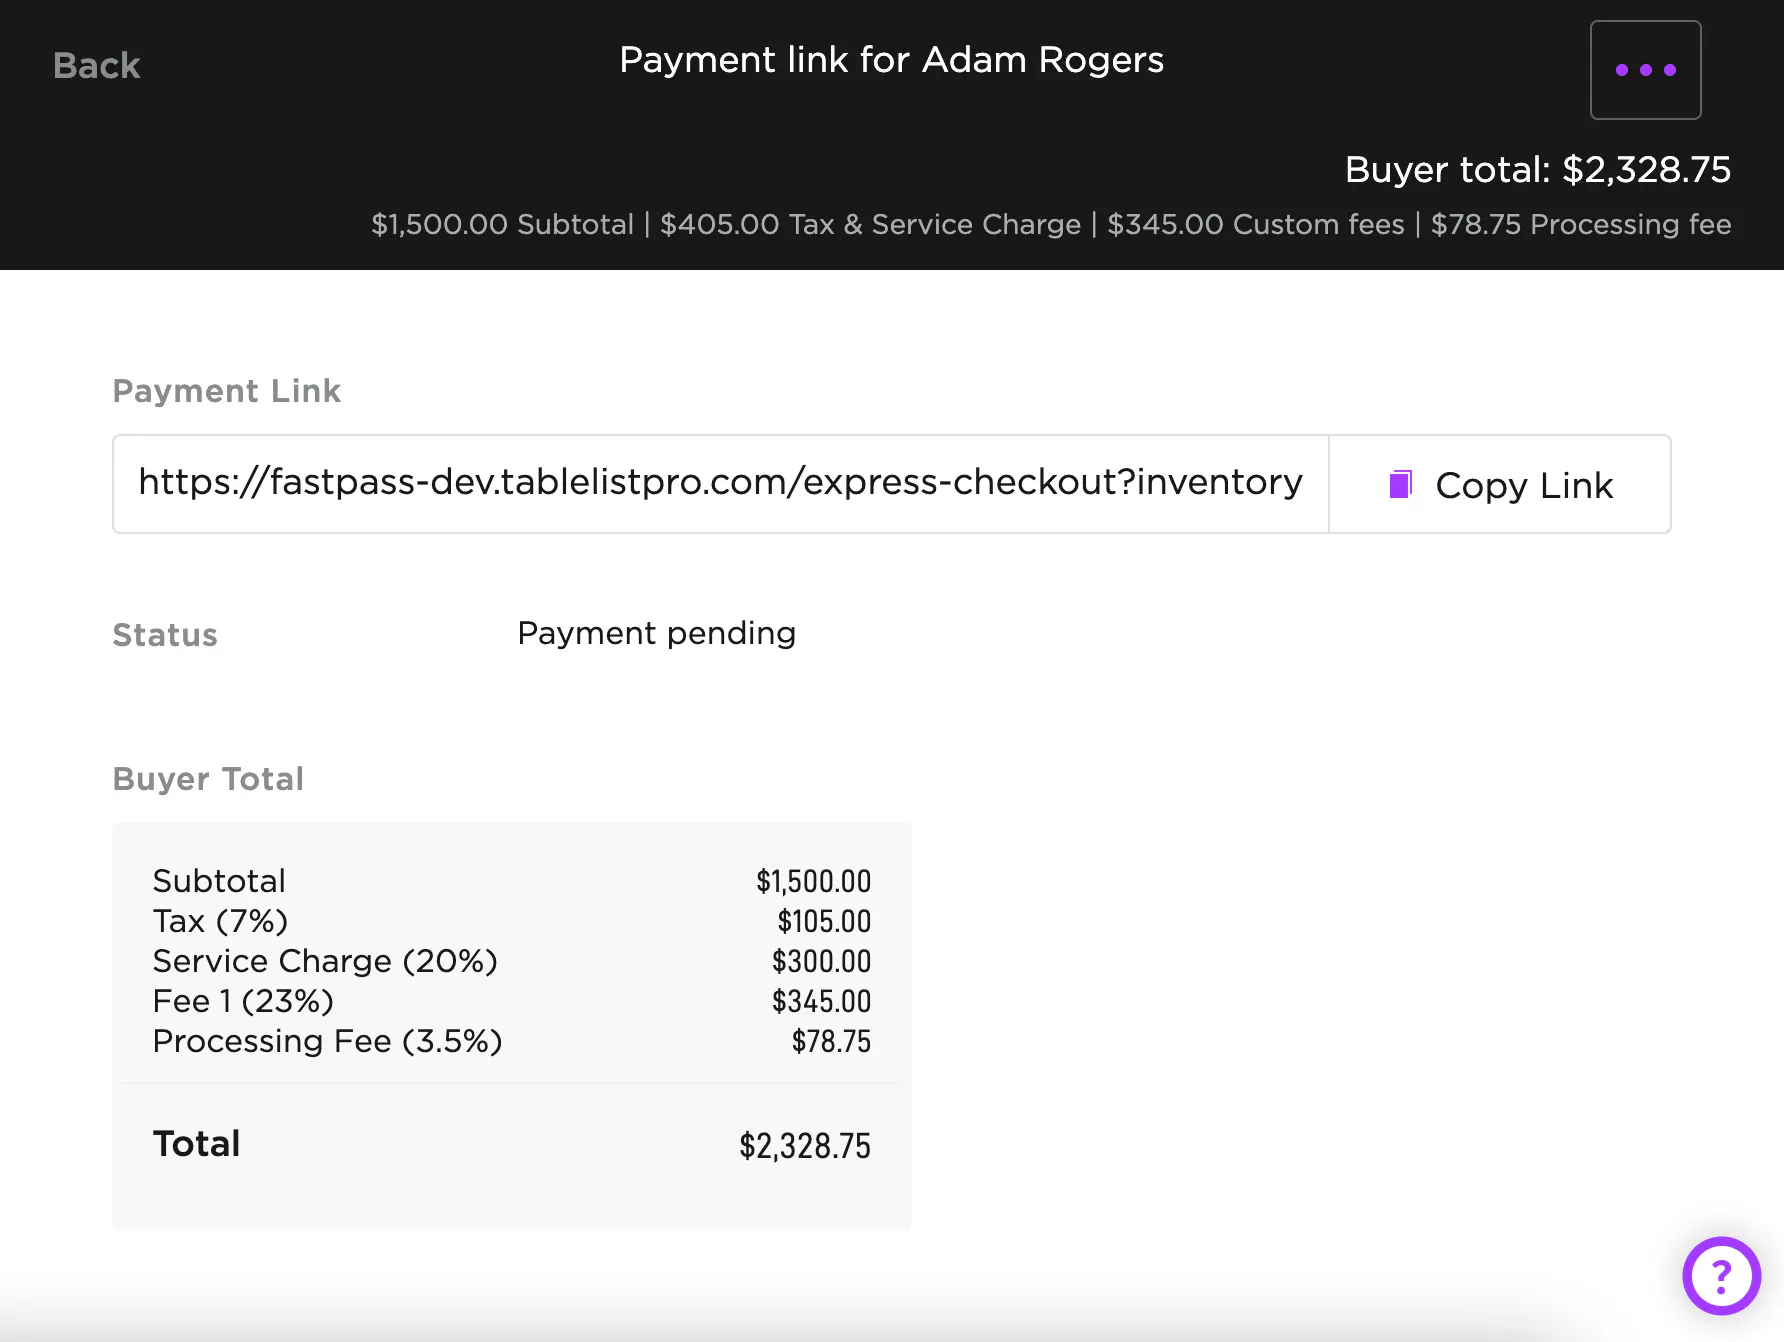
Task: Click the Buyer total $2,328.75 header text
Action: pos(1537,170)
